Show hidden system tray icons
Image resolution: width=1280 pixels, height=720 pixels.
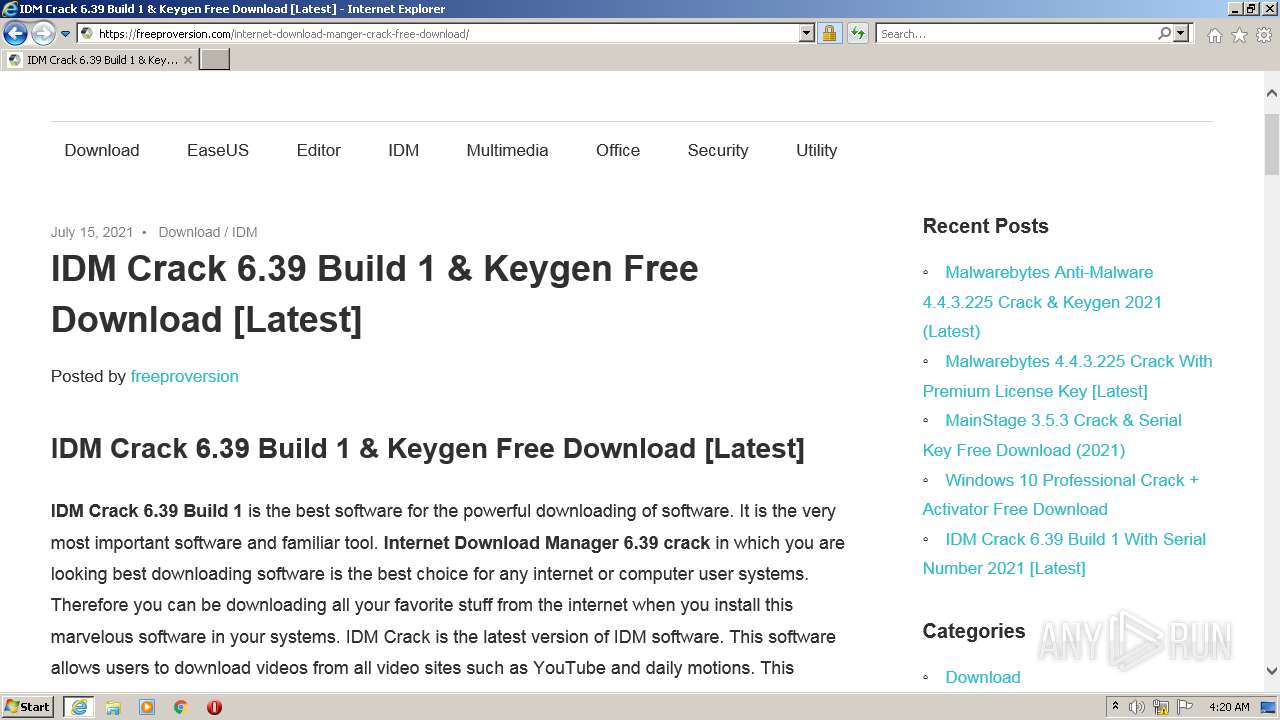(x=1116, y=707)
